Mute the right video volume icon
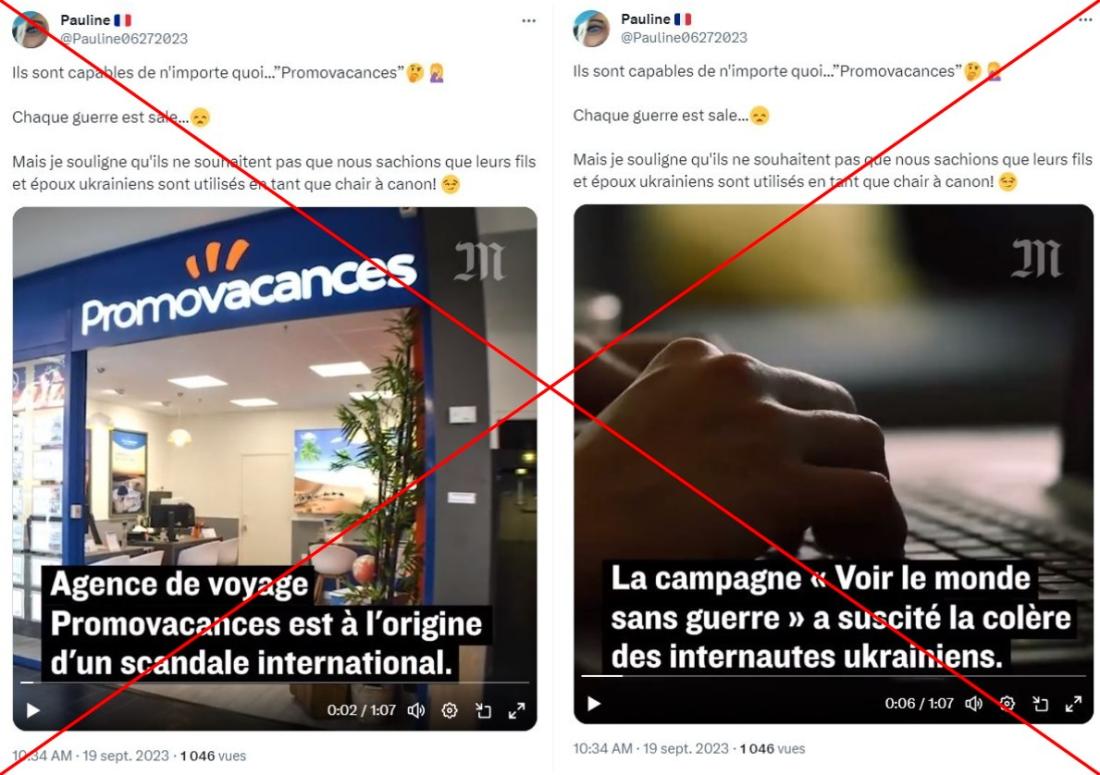 tap(974, 703)
